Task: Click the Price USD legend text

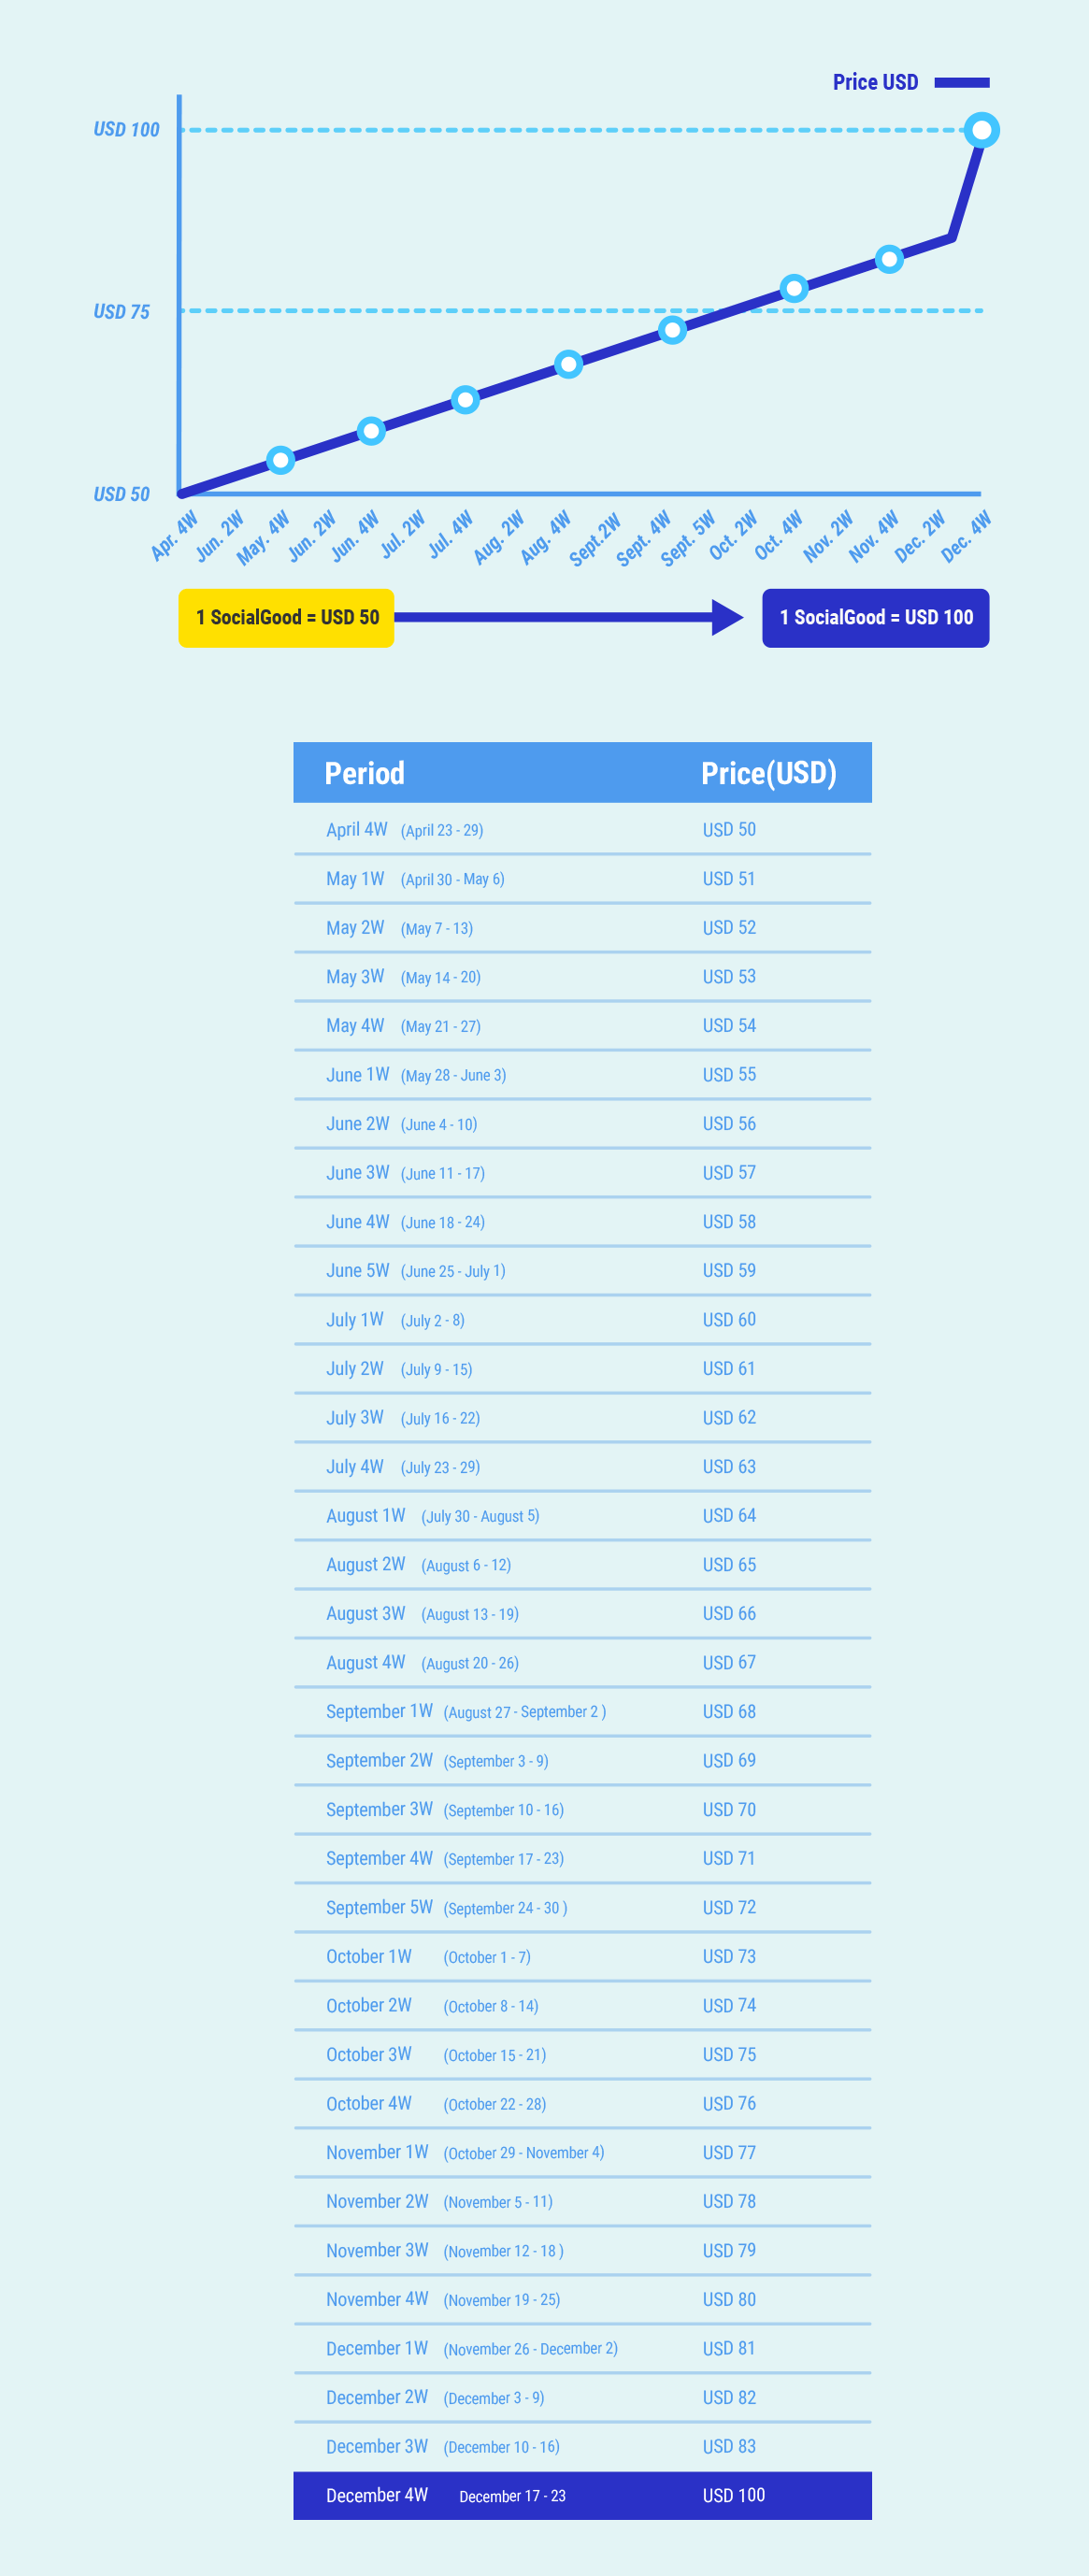Action: 875,83
